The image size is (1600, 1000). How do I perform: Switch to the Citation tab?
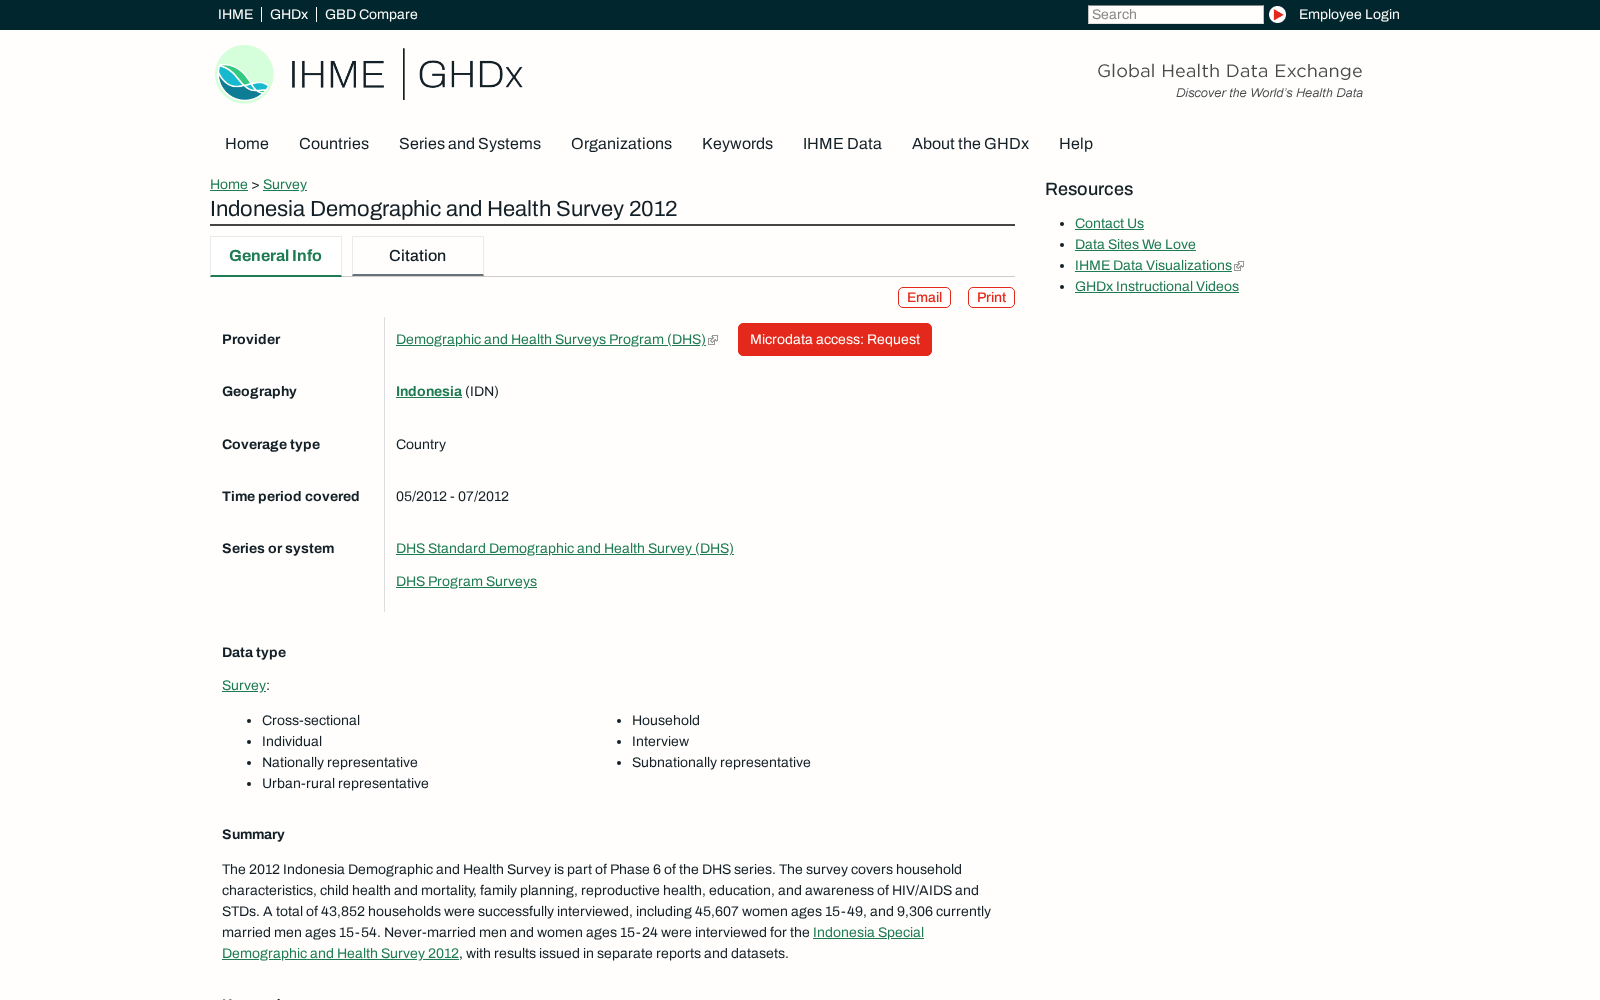(418, 256)
